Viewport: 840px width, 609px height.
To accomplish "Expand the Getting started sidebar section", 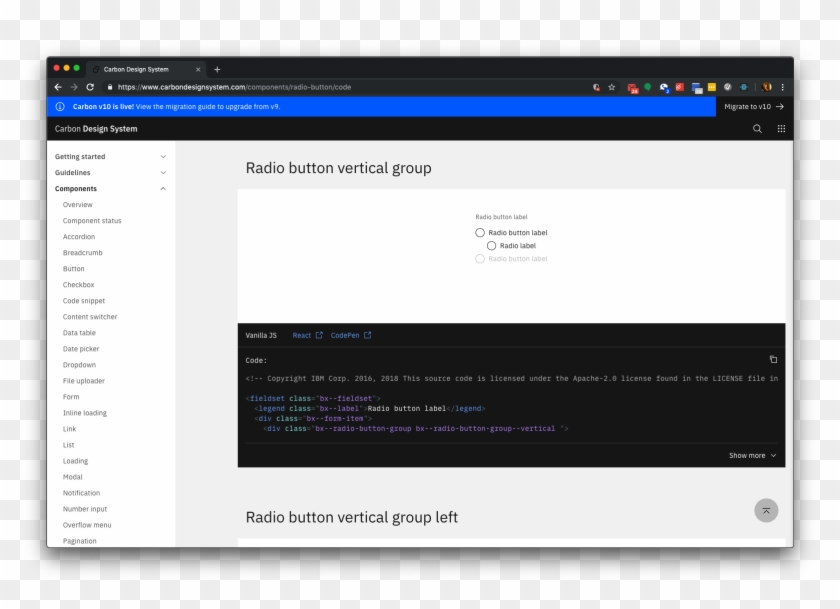I will (x=163, y=157).
